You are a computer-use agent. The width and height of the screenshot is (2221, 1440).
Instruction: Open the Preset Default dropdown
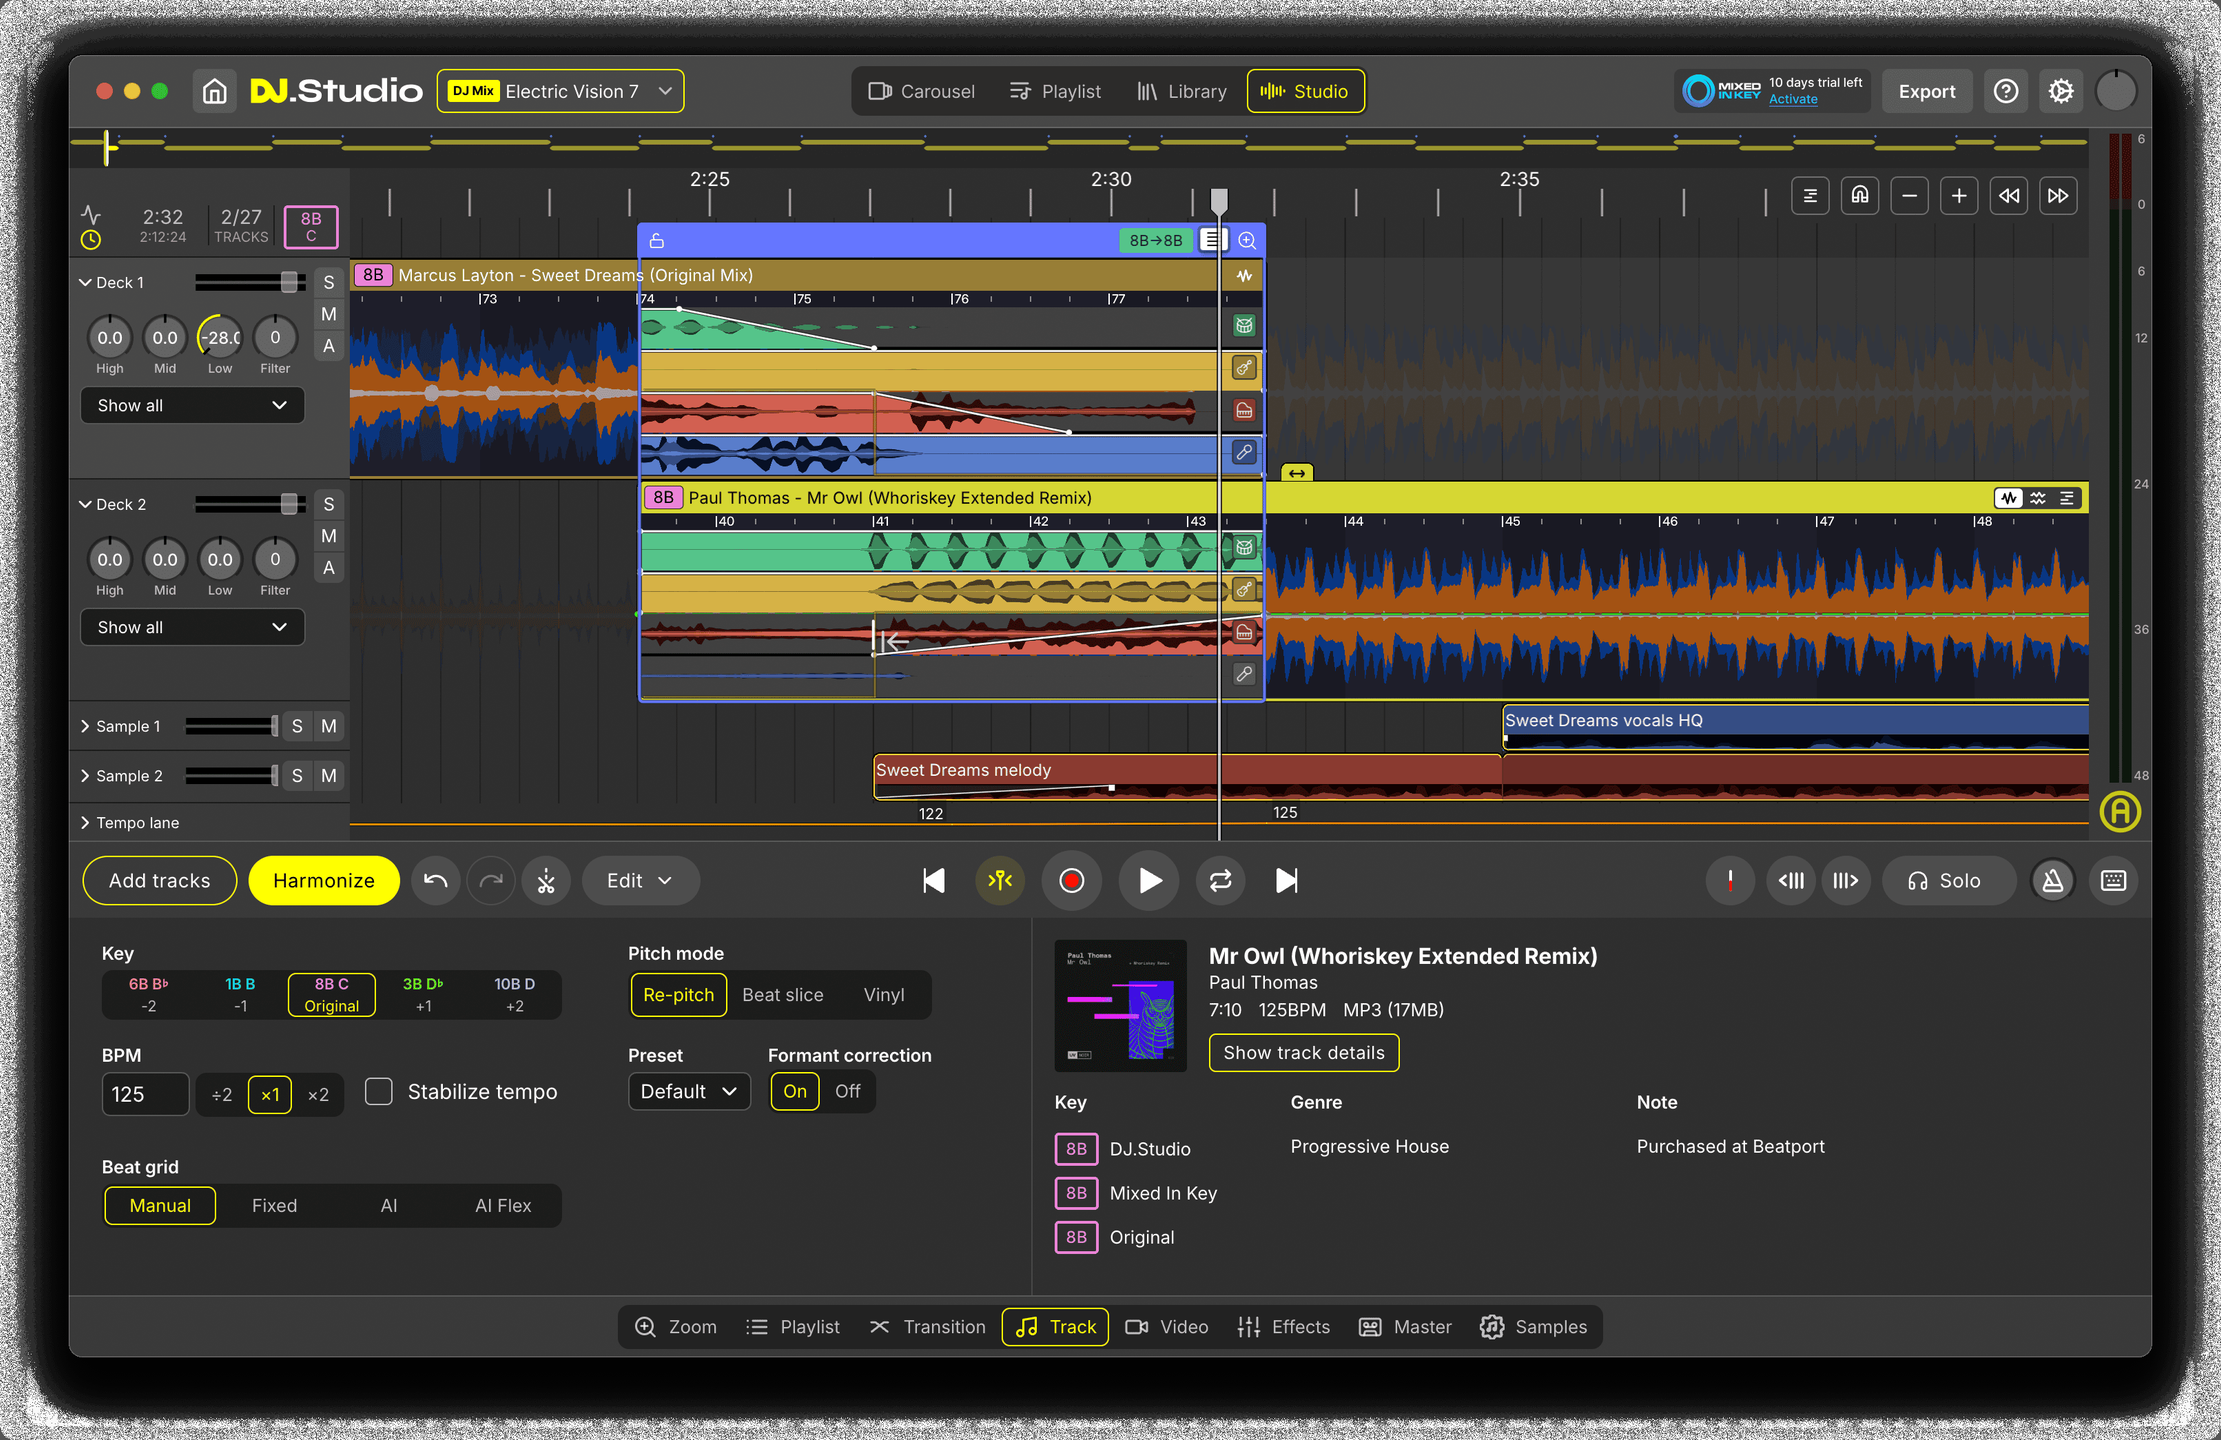point(688,1091)
